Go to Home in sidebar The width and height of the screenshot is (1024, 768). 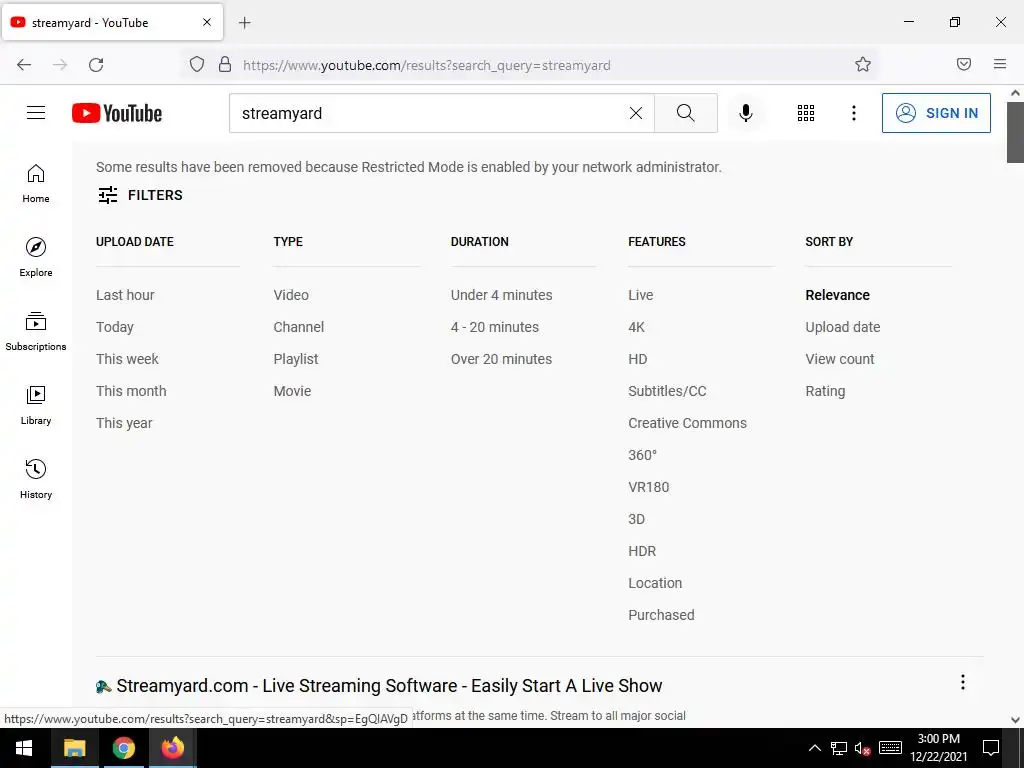pos(36,184)
